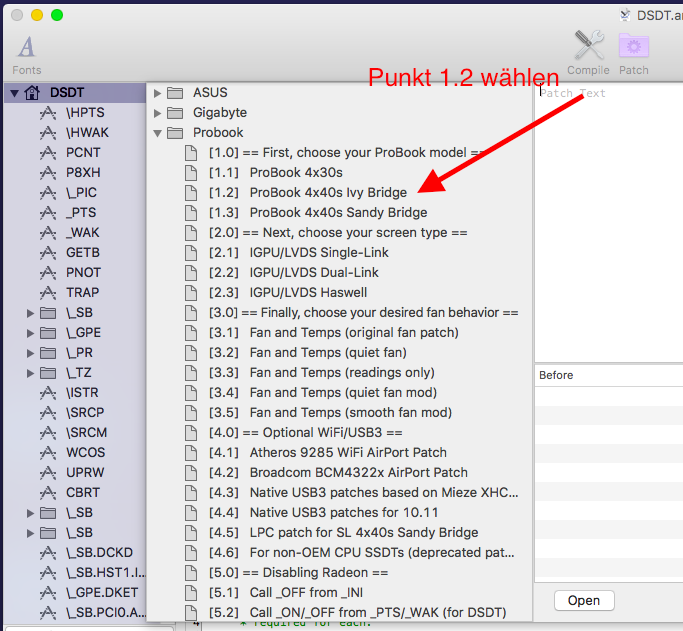The width and height of the screenshot is (683, 631).
Task: Expand the \_PR tree folder
Action: pos(30,353)
